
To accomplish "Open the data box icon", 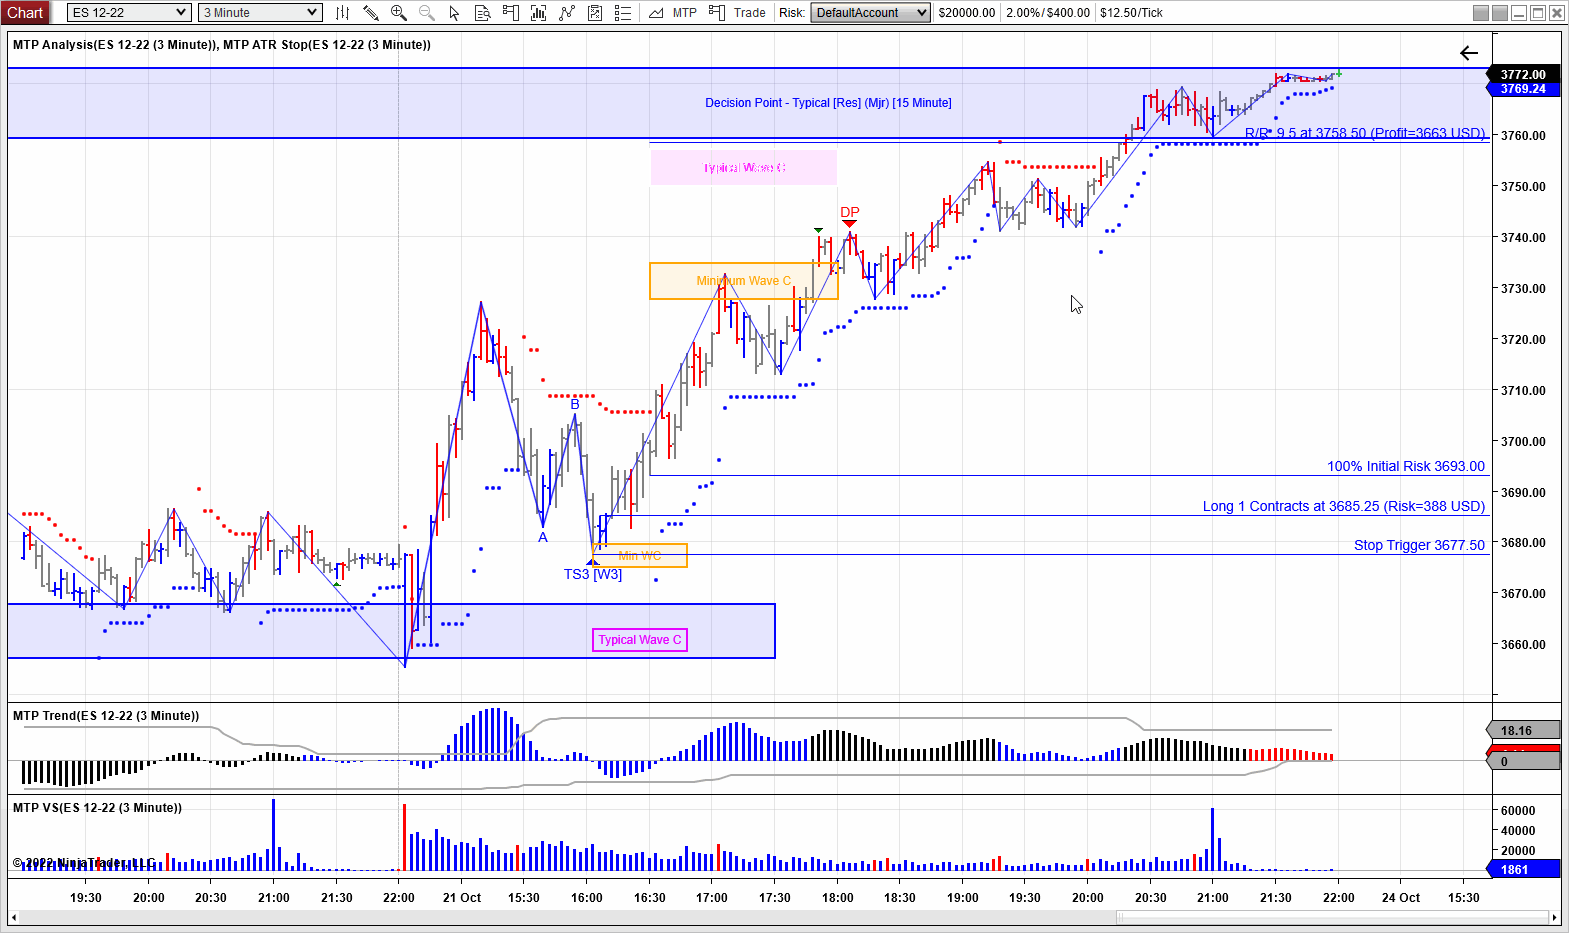I will tap(482, 13).
